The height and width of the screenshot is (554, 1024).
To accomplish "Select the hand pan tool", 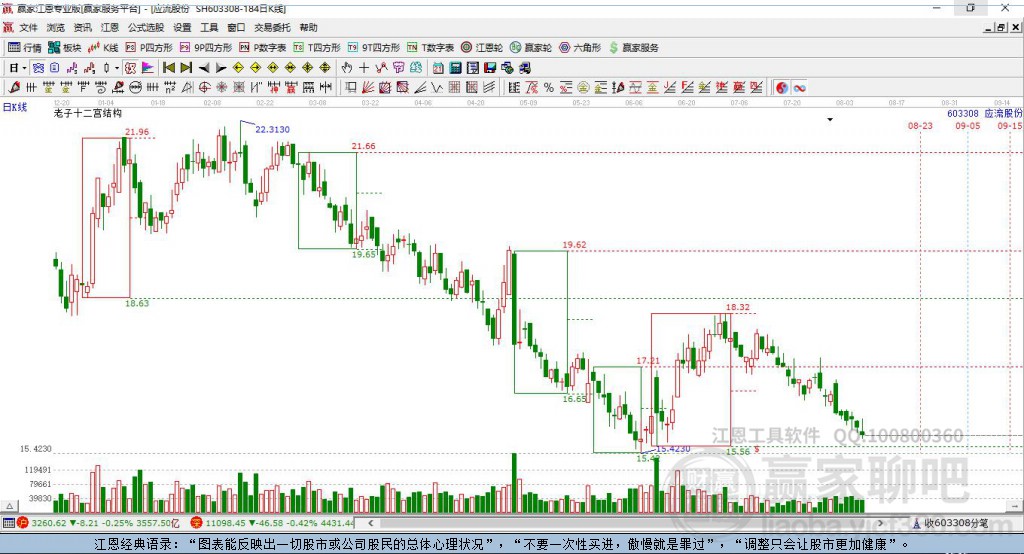I will point(347,68).
